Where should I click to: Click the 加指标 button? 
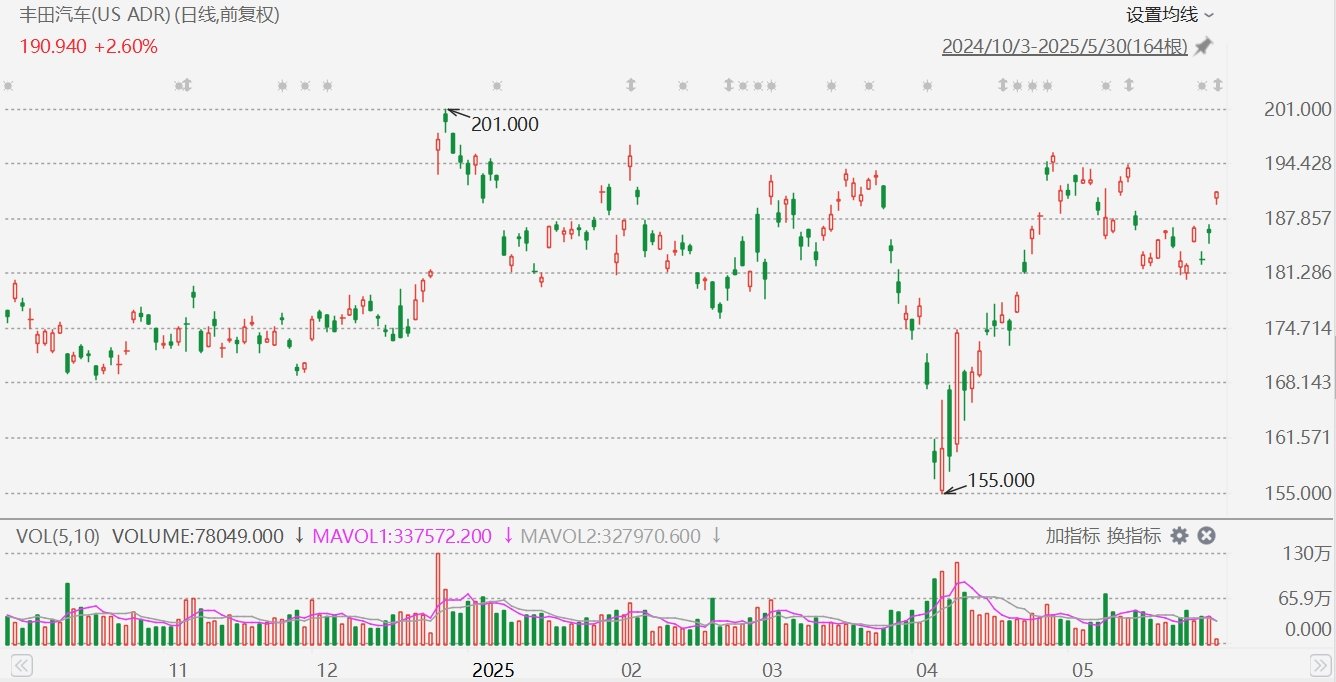point(1073,536)
